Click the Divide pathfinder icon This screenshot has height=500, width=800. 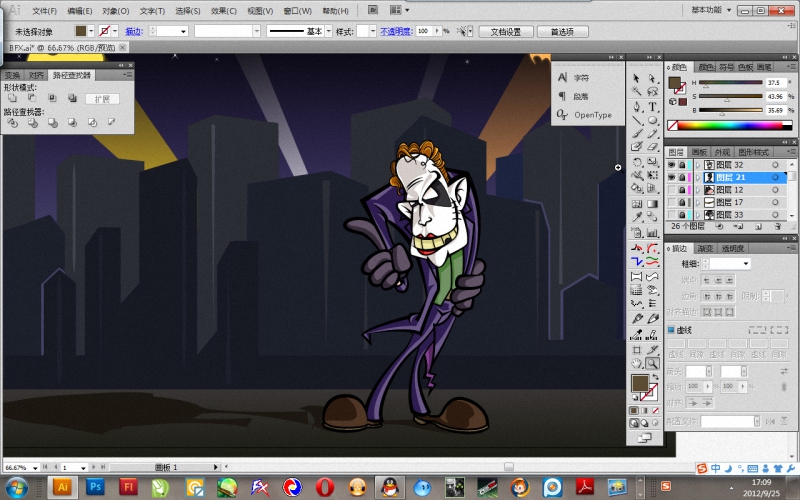[x=13, y=122]
